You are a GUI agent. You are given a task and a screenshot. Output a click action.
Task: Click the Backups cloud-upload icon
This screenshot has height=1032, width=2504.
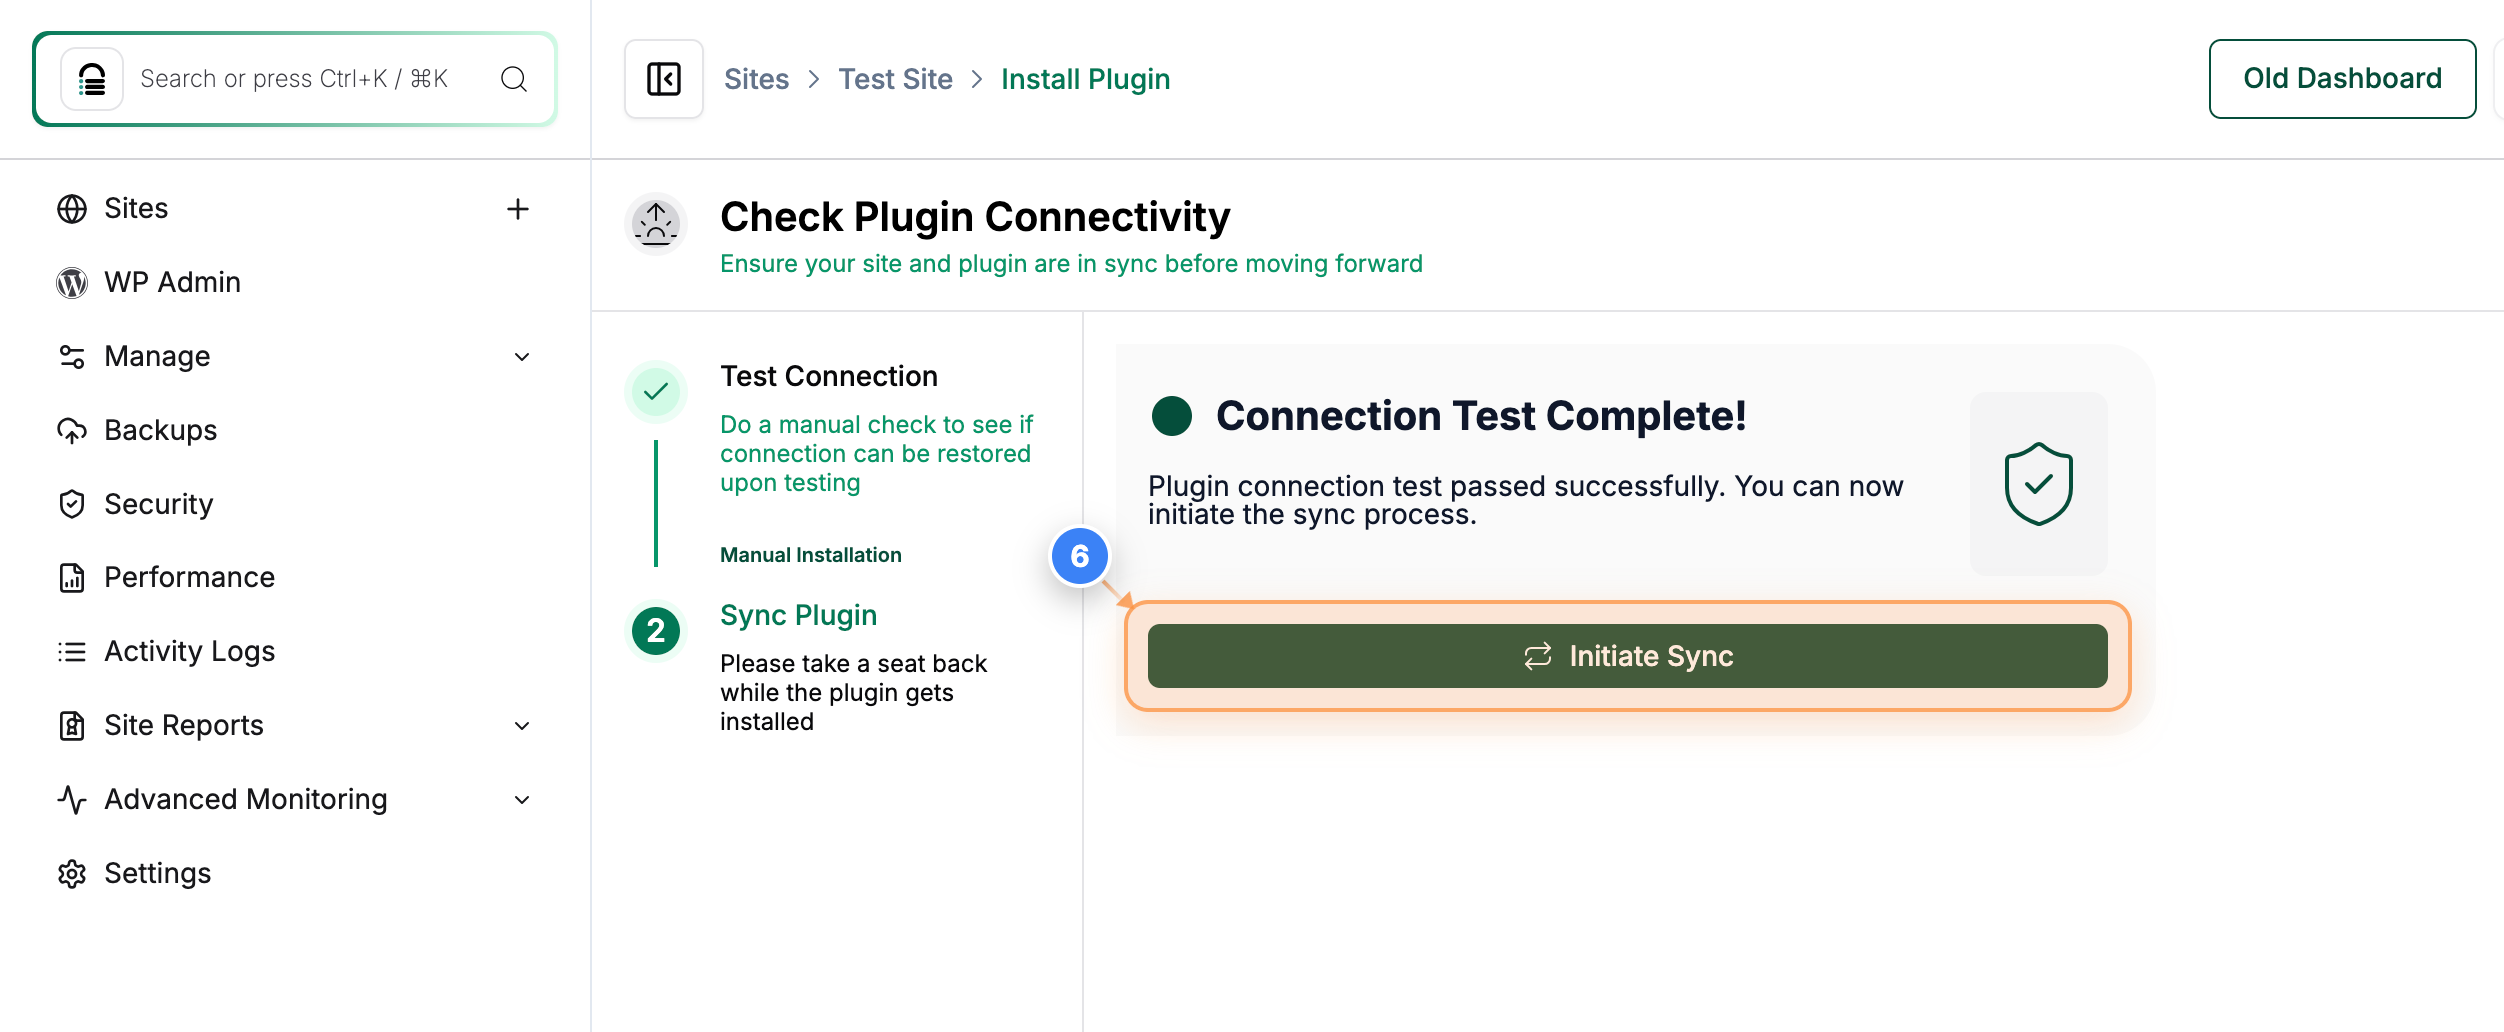pyautogui.click(x=71, y=430)
